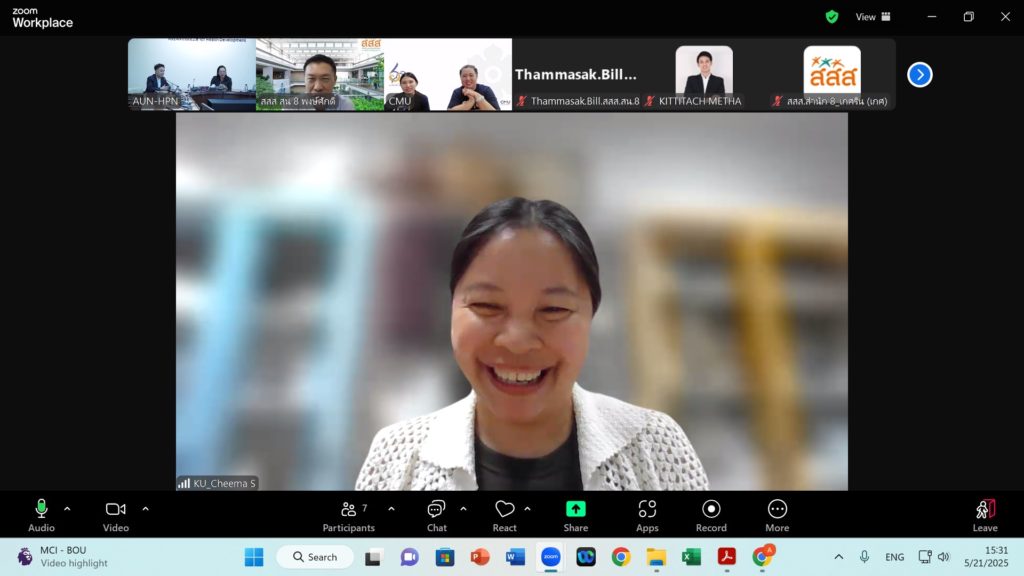1024x576 pixels.
Task: Expand audio options arrow
Action: pos(67,509)
